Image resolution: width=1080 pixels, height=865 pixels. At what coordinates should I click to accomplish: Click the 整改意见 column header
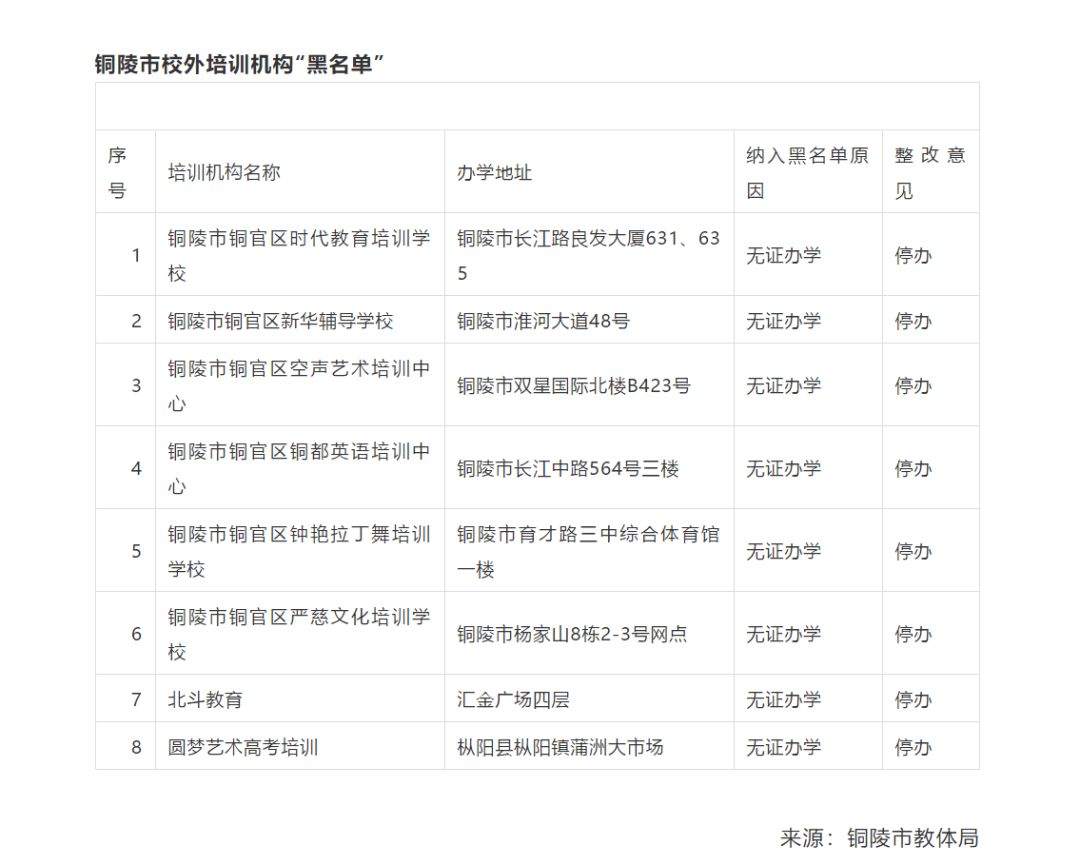pyautogui.click(x=931, y=171)
